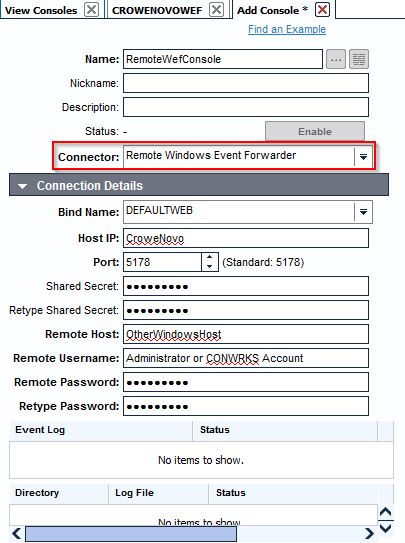The image size is (405, 543).
Task: Click panel scroll-down chevron icon
Action: tap(386, 528)
